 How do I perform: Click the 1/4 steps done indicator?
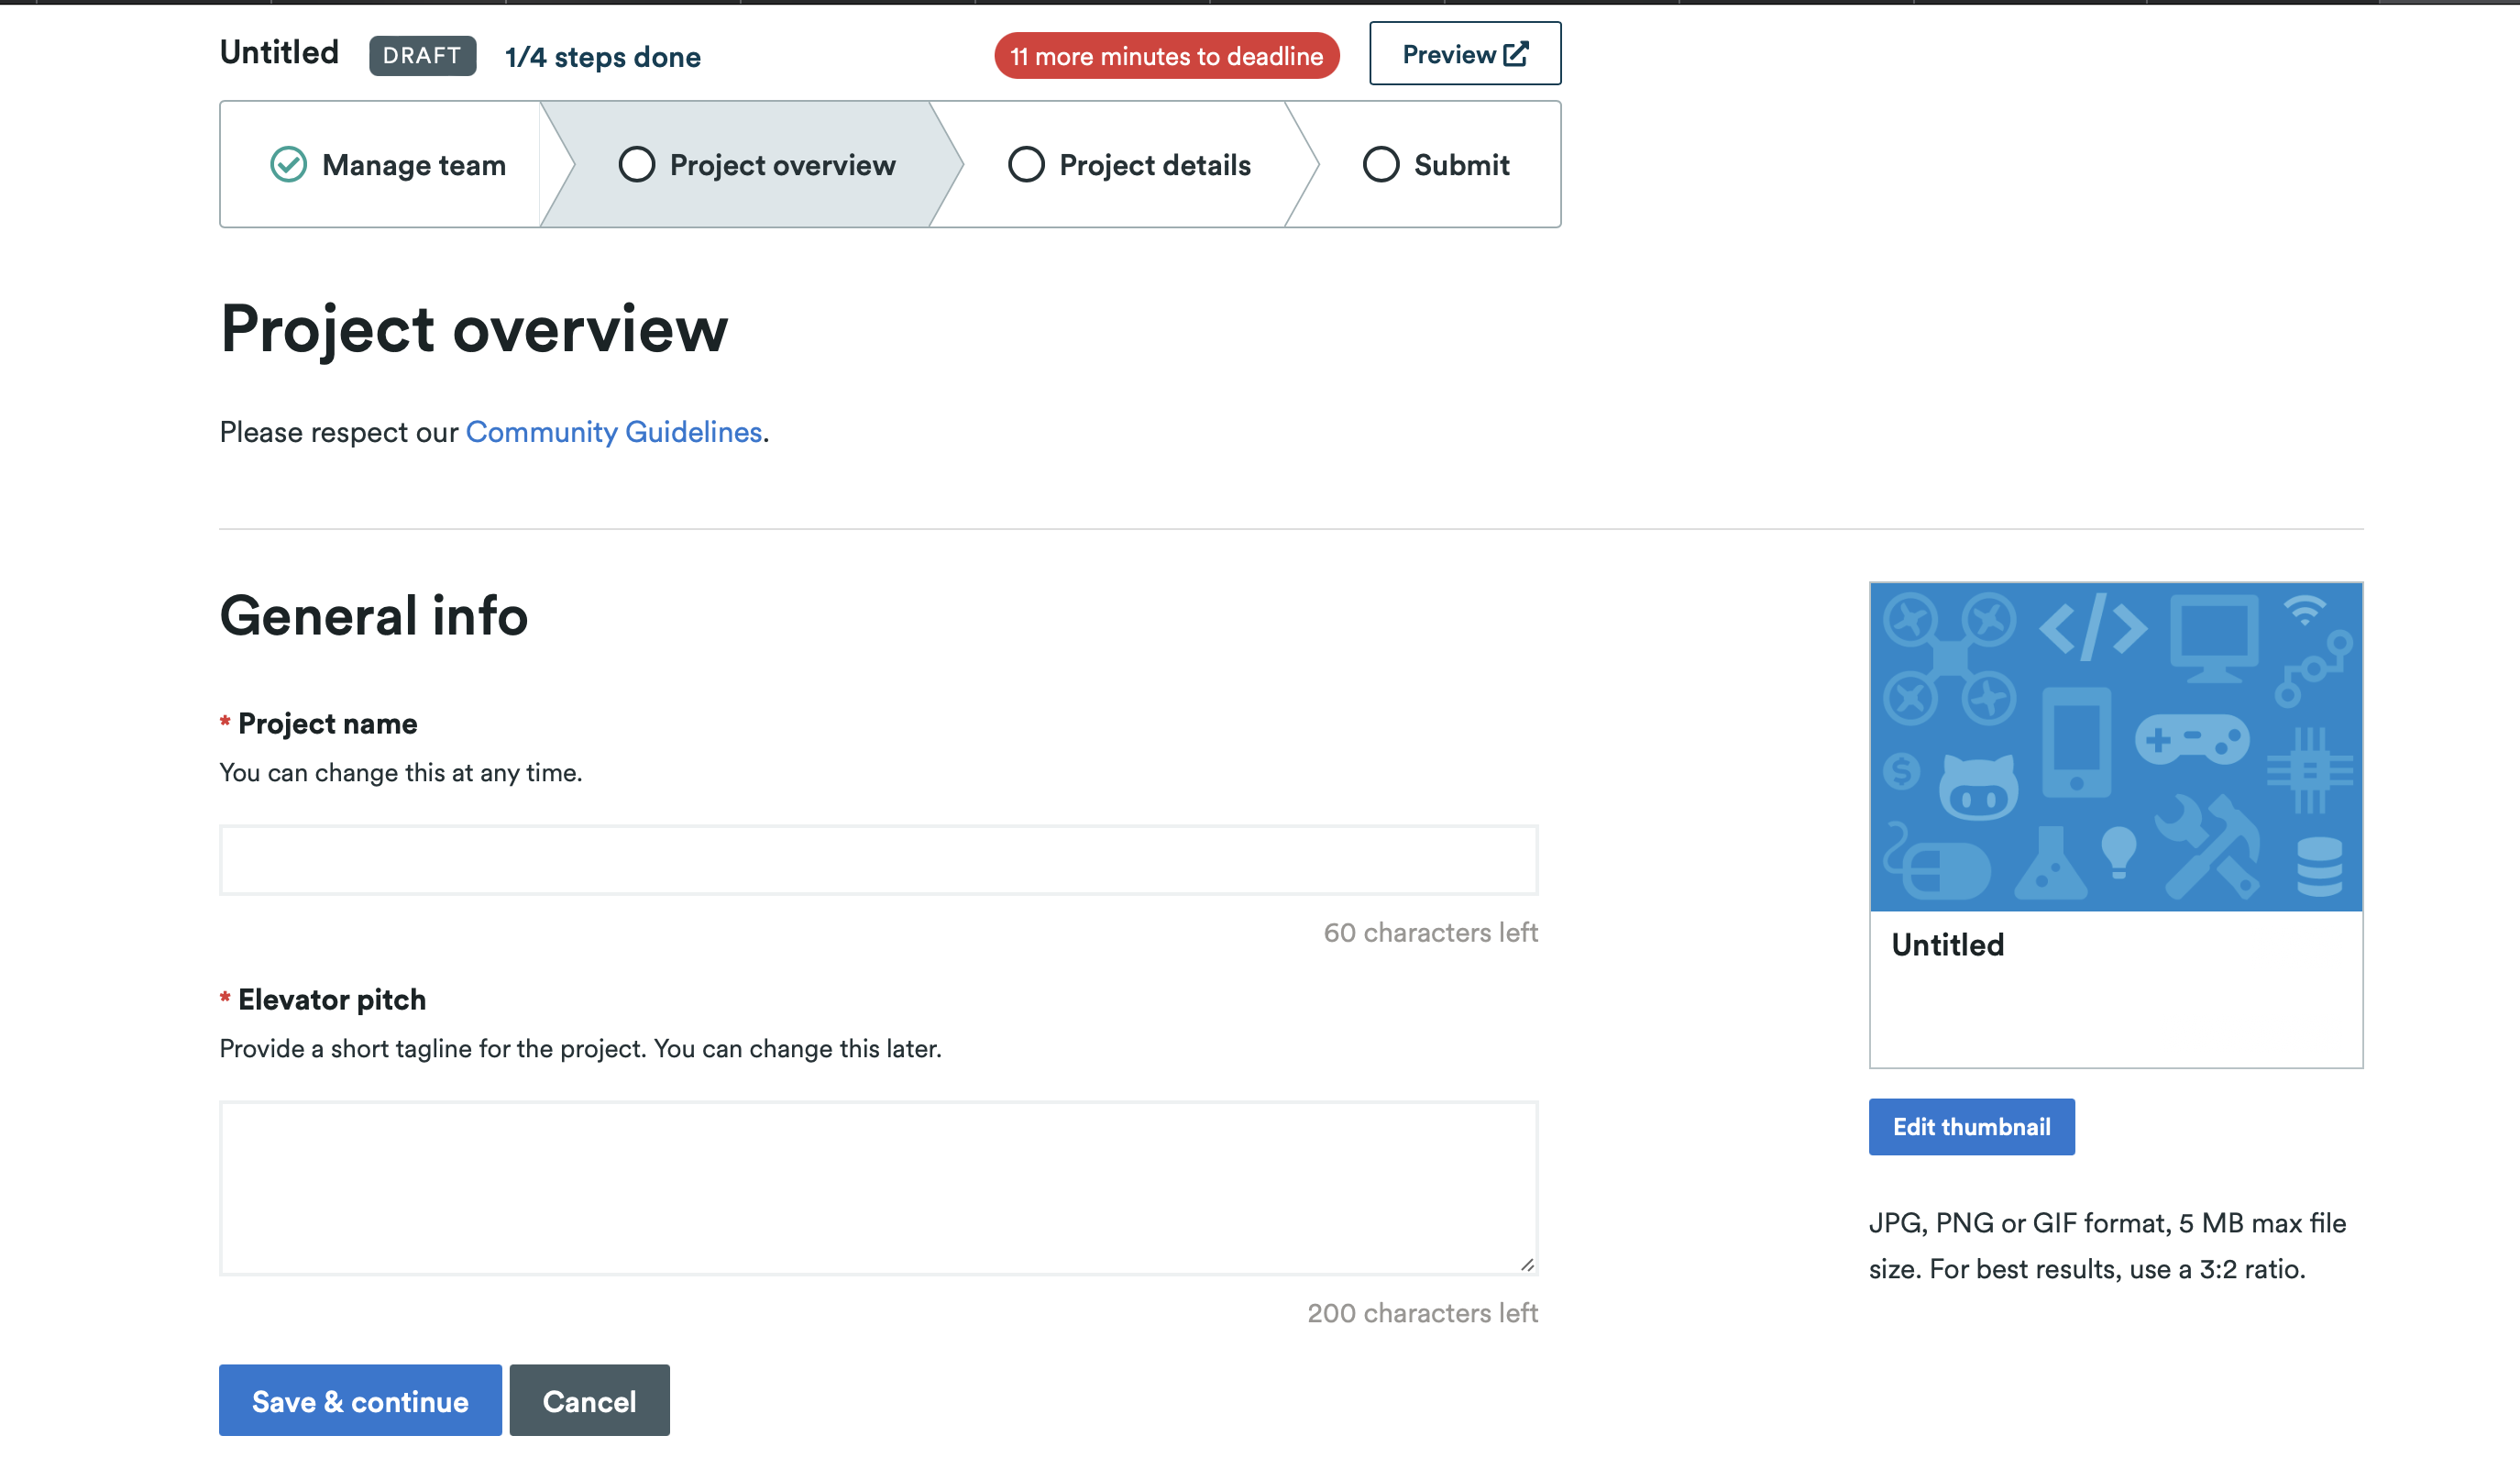(x=602, y=57)
